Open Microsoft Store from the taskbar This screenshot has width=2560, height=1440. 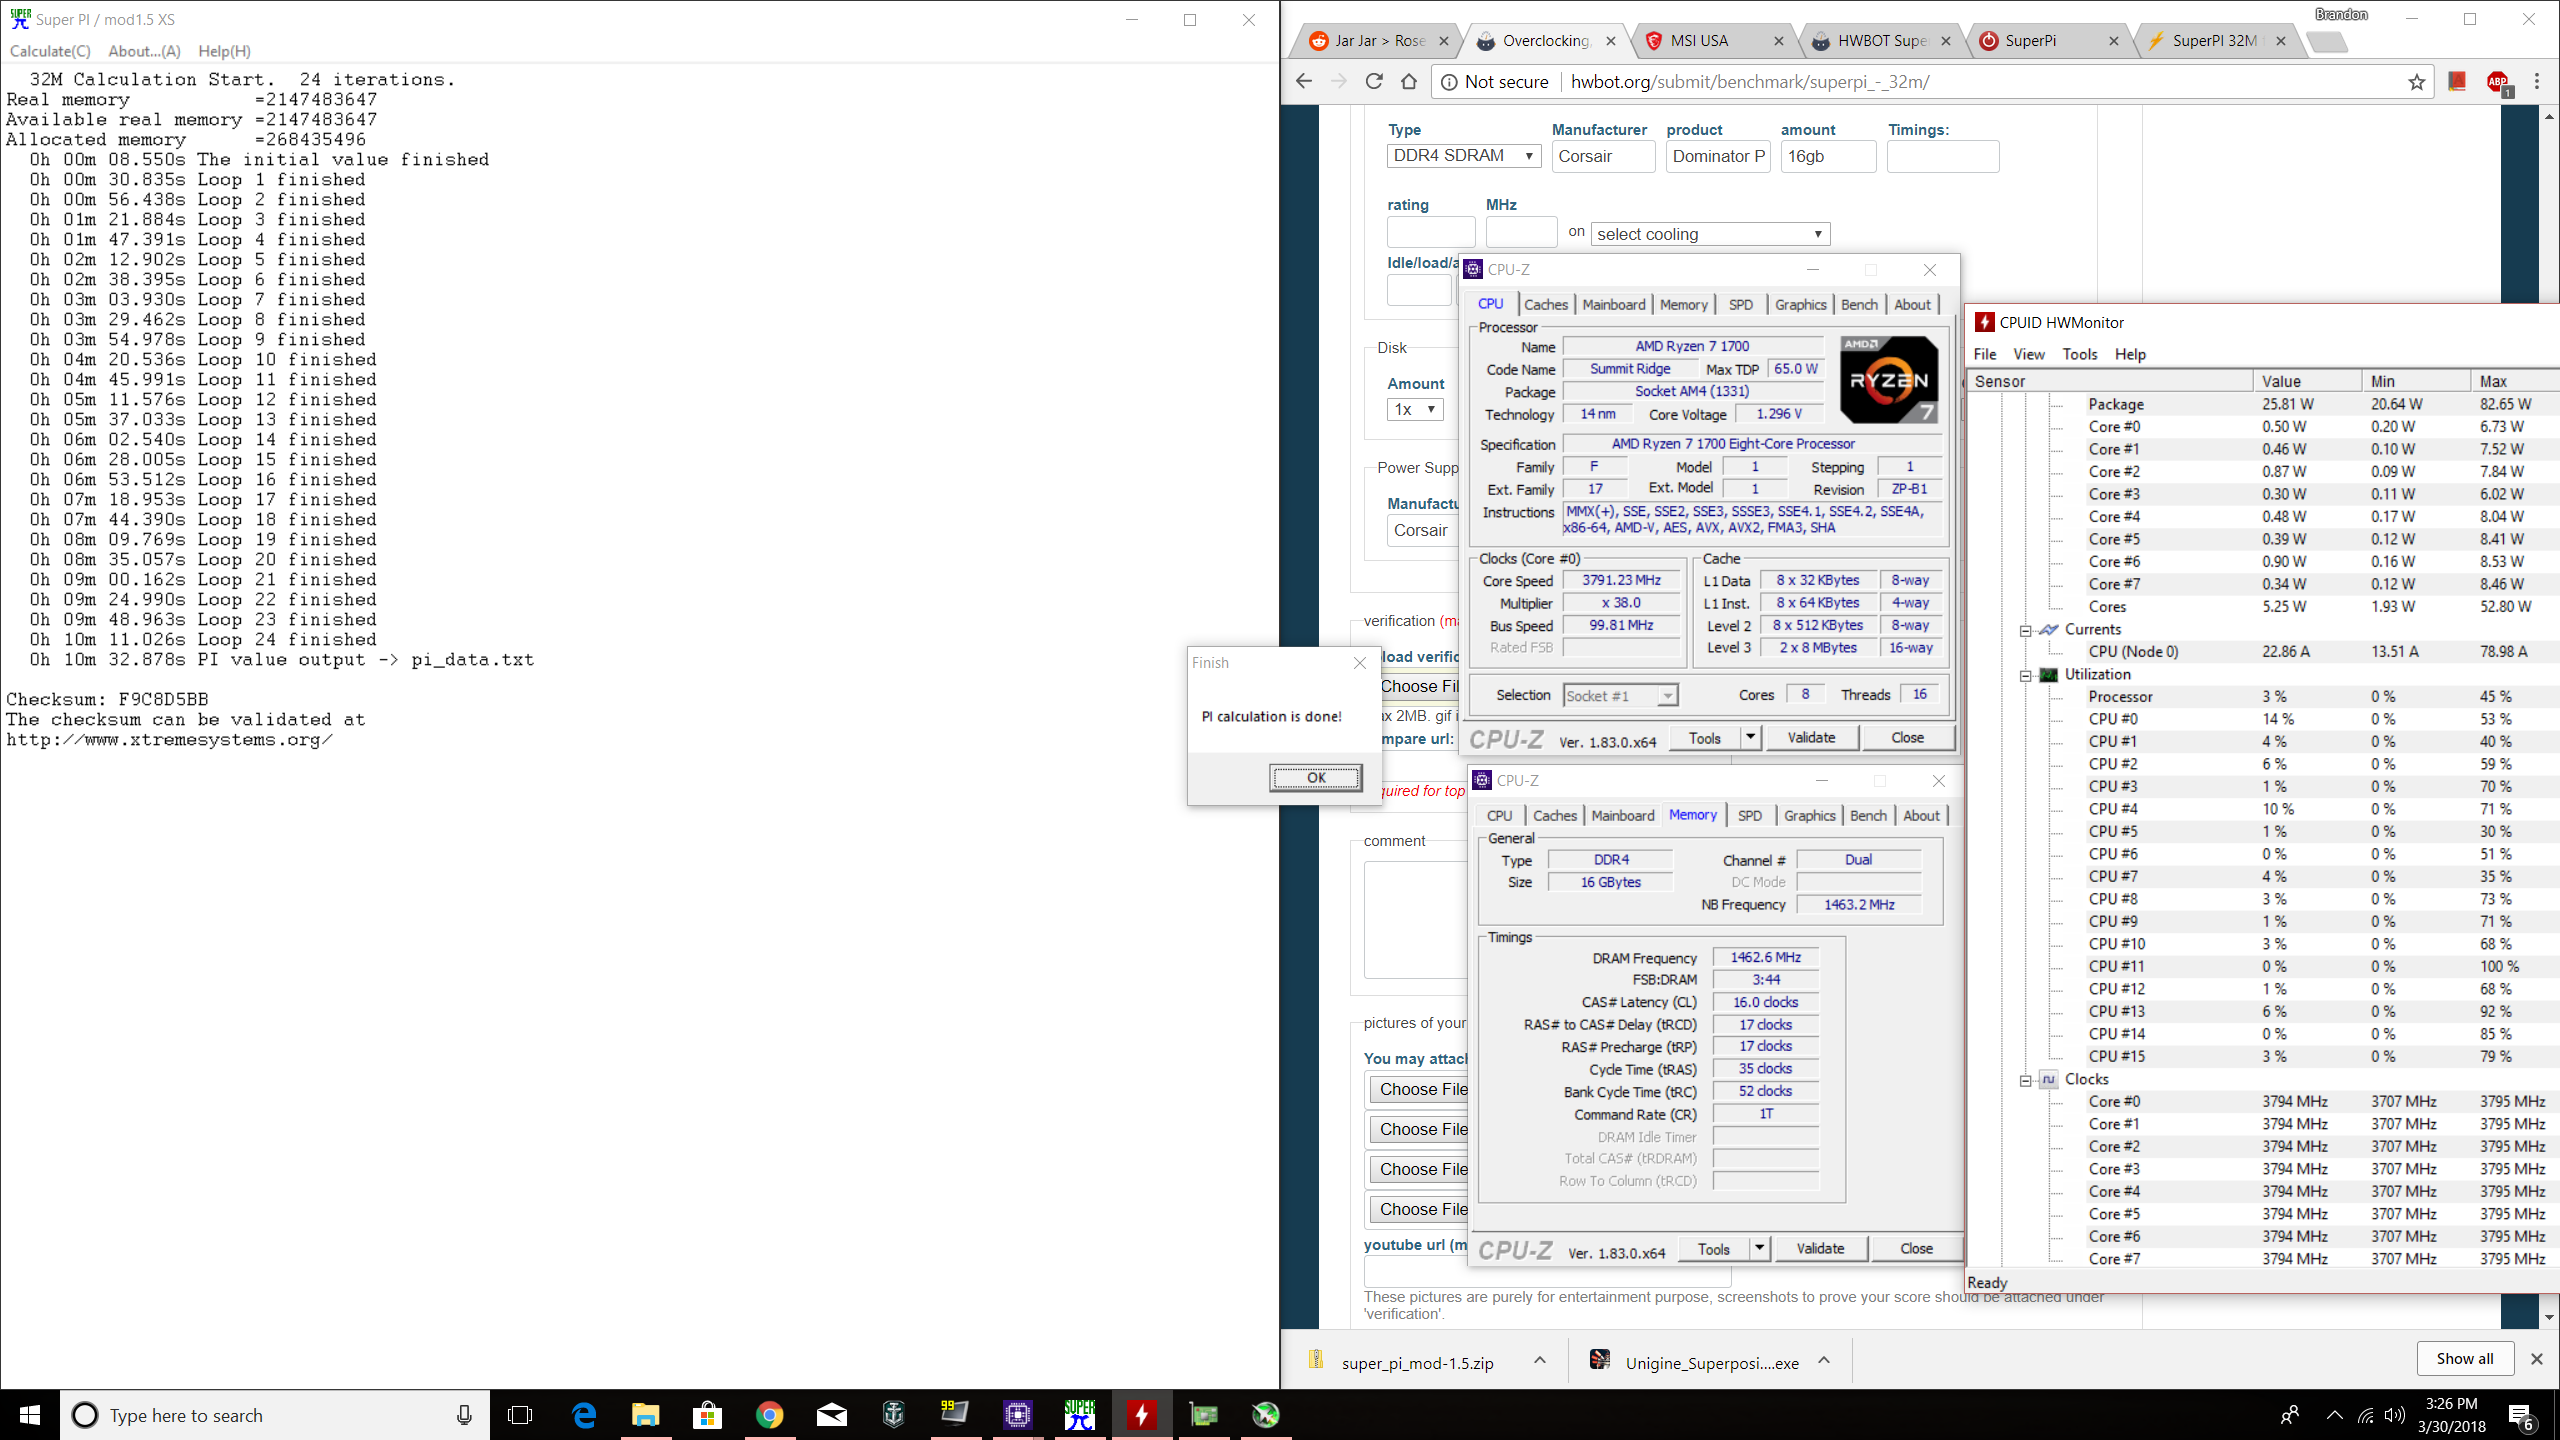pyautogui.click(x=707, y=1415)
